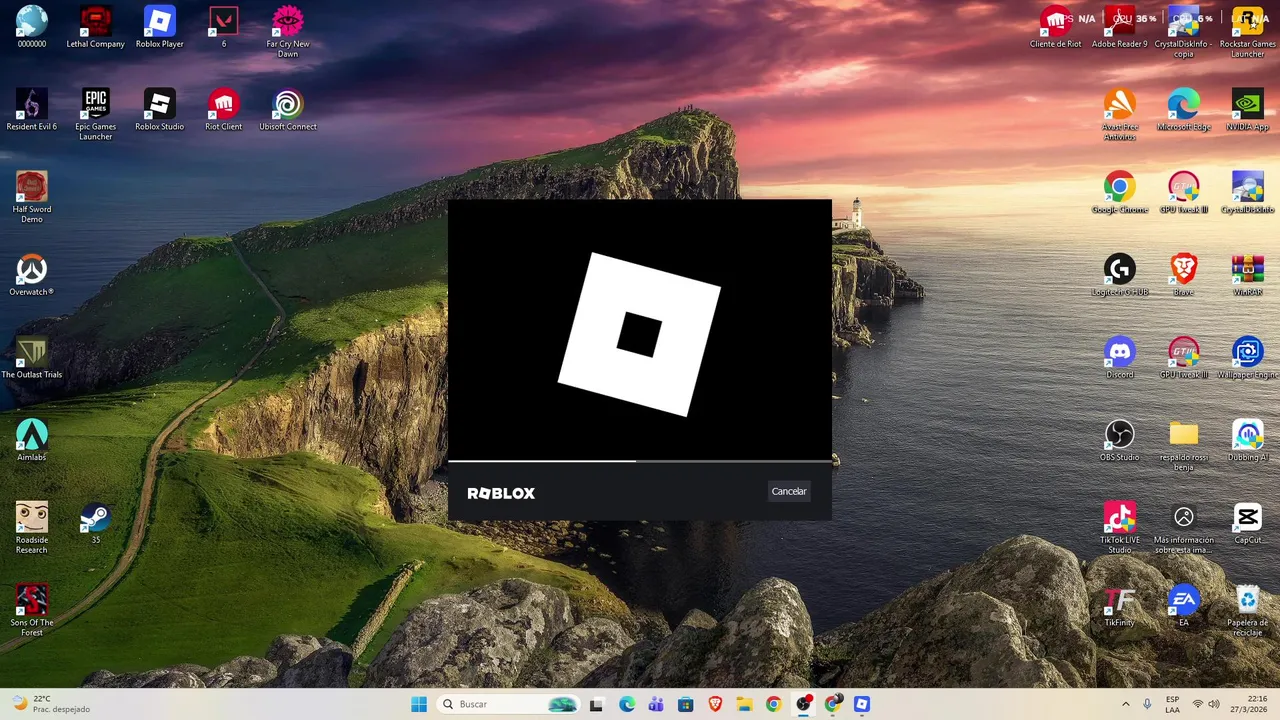Open Task View from the taskbar

pos(596,704)
